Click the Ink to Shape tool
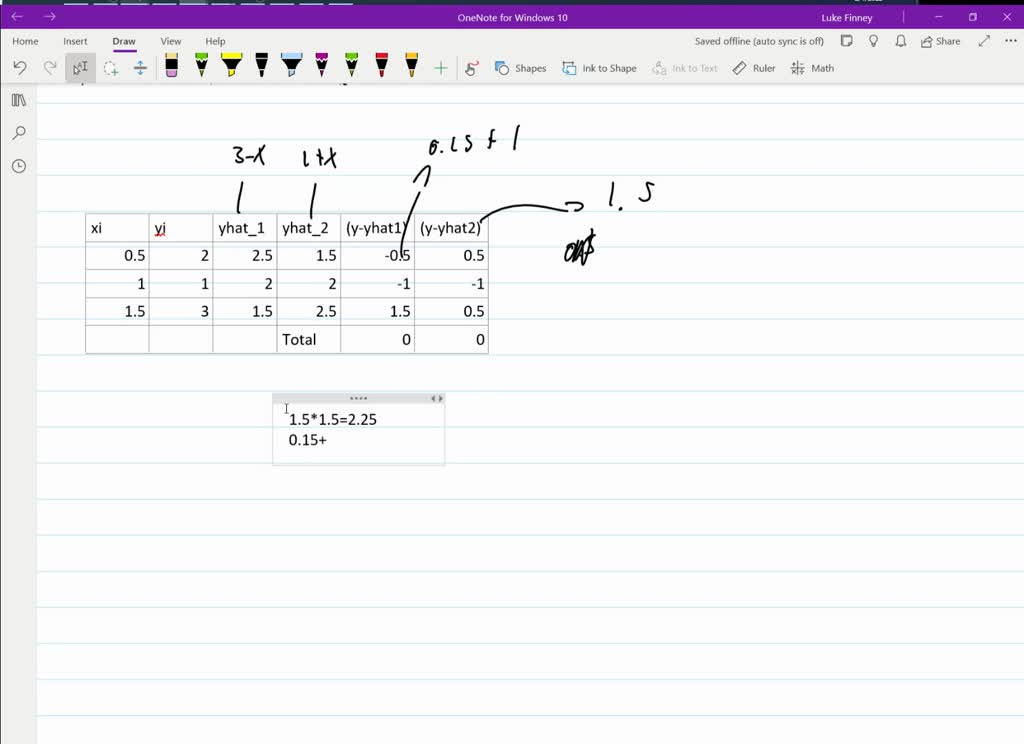 pos(599,67)
